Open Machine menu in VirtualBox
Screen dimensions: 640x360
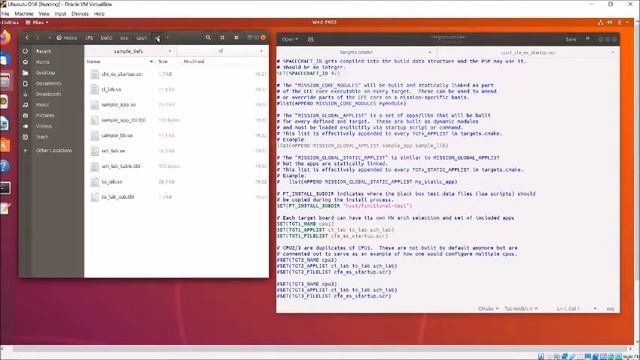pyautogui.click(x=24, y=13)
